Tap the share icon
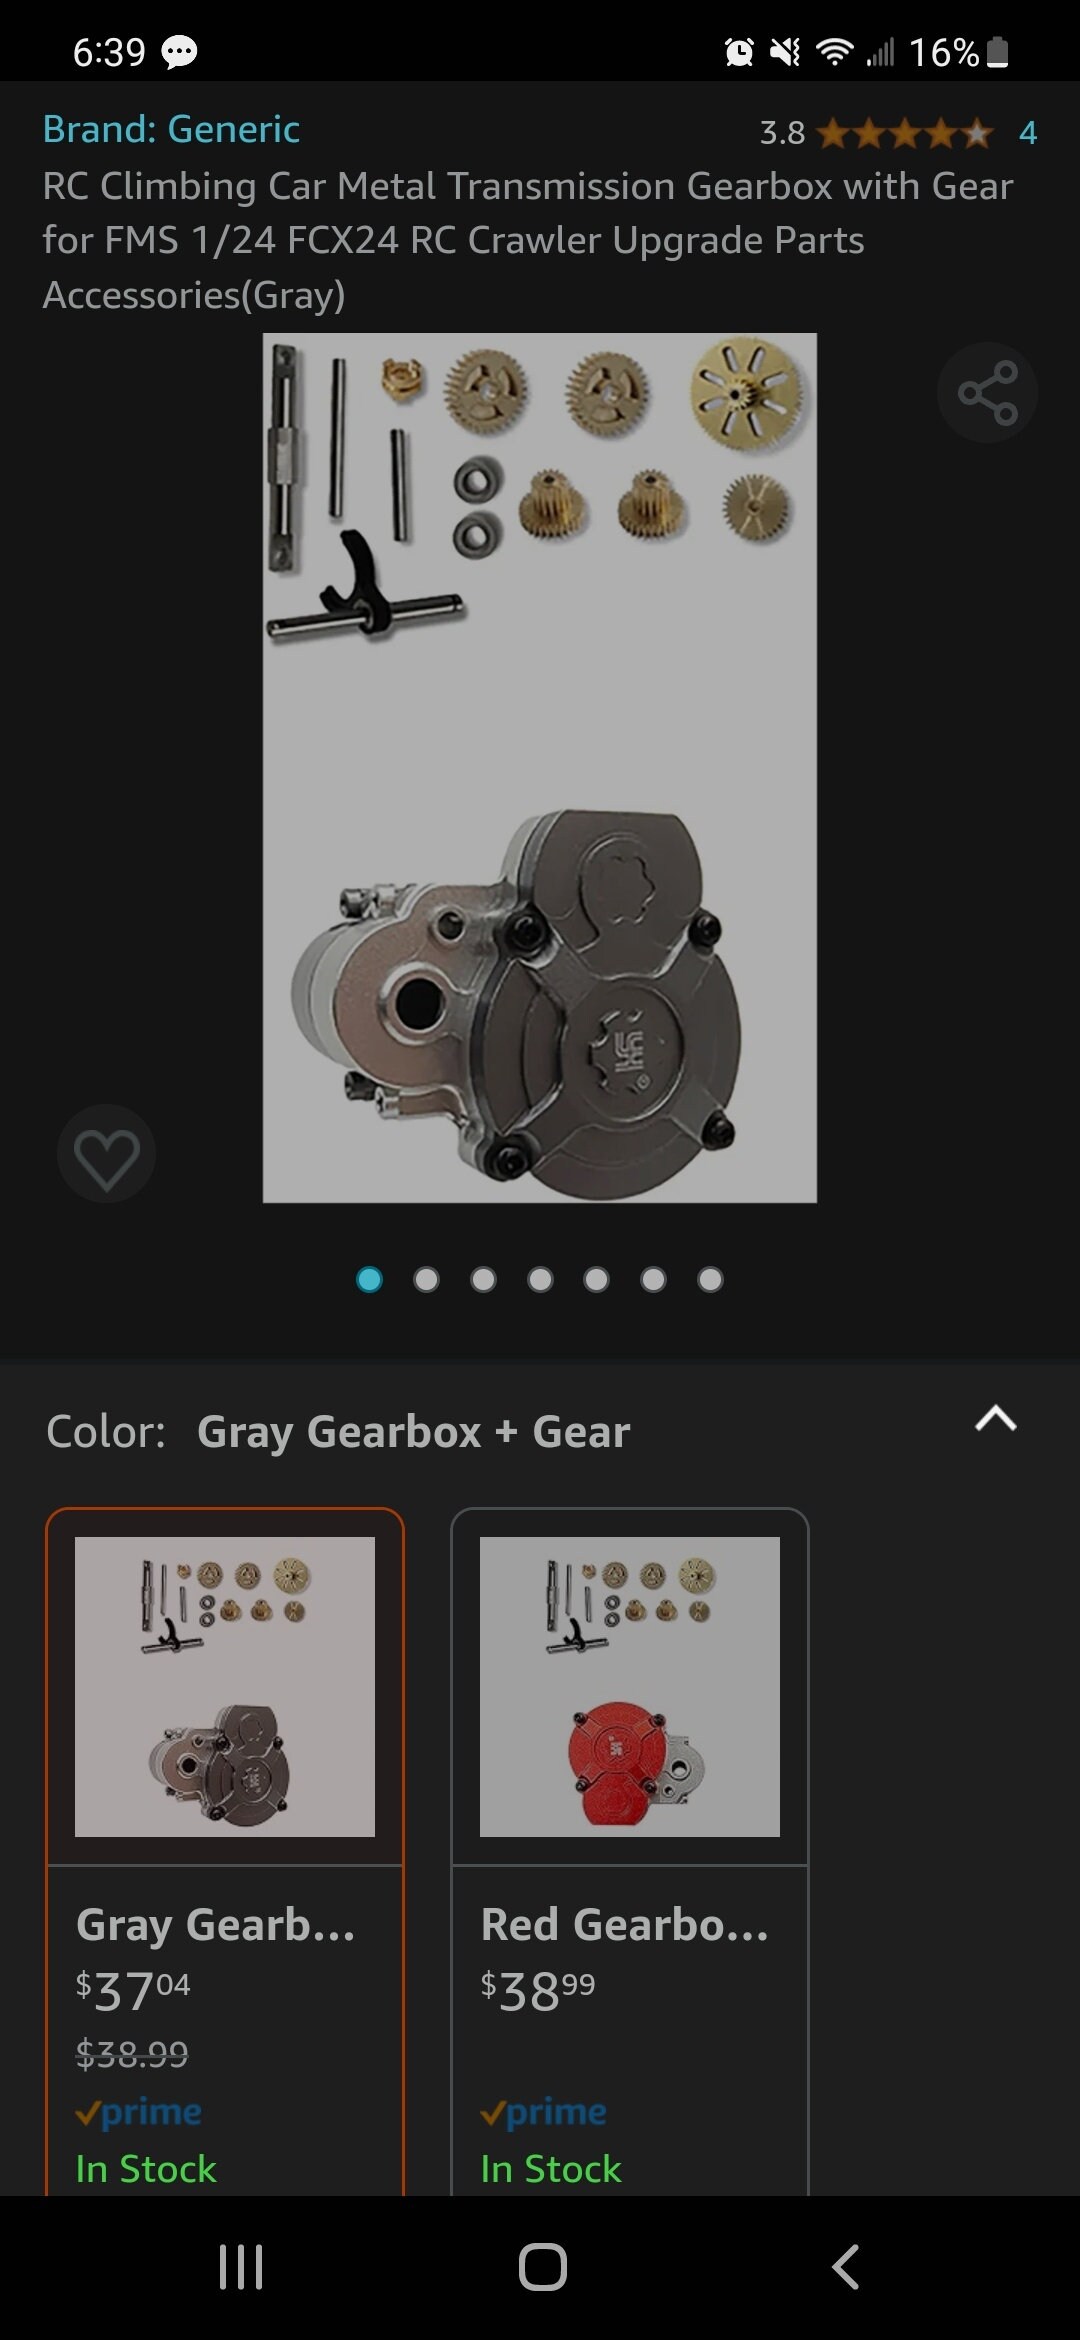Viewport: 1080px width, 2340px height. [987, 393]
